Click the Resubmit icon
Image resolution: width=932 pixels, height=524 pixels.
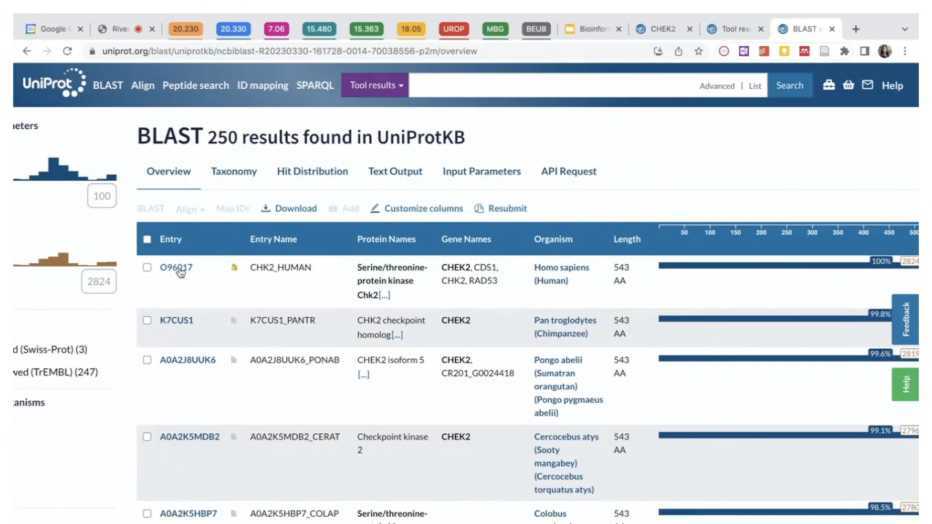pyautogui.click(x=479, y=209)
